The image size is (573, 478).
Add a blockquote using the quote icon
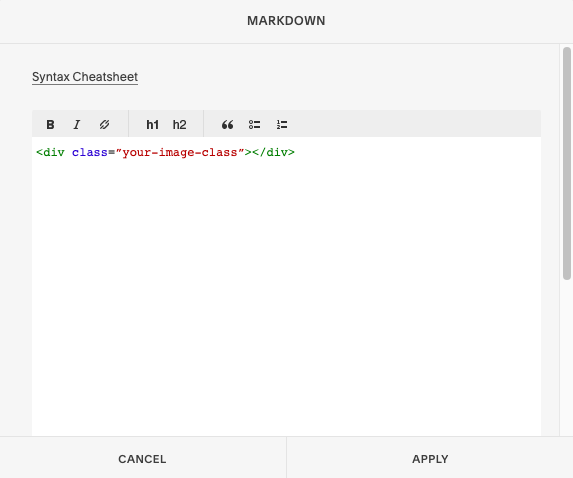tap(227, 125)
